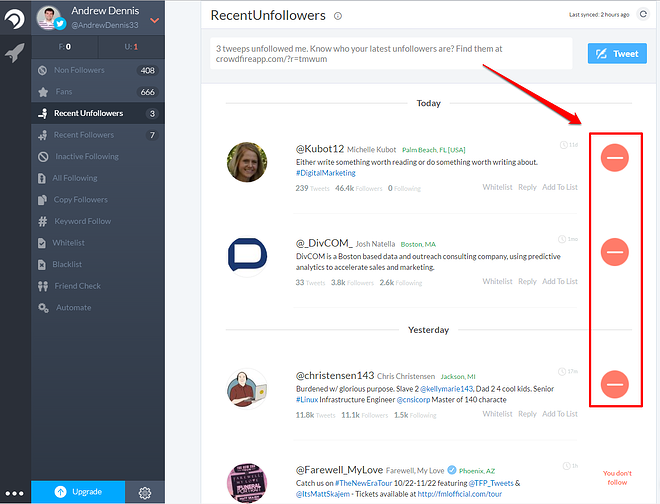Click the refresh sync icon

[643, 16]
